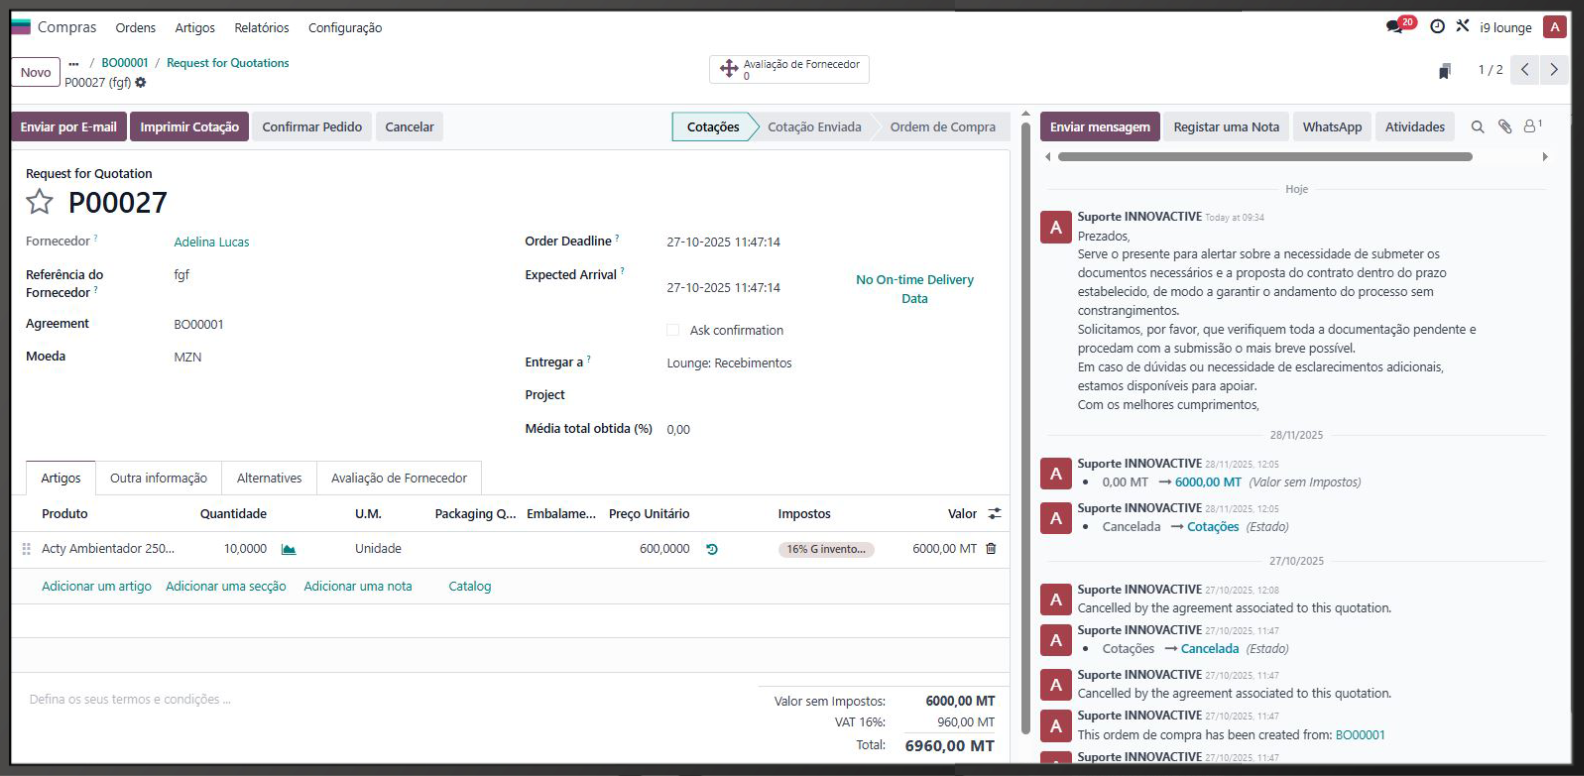The image size is (1584, 776).
Task: Grab the drag handle of Acty Ambientador row
Action: click(x=26, y=549)
